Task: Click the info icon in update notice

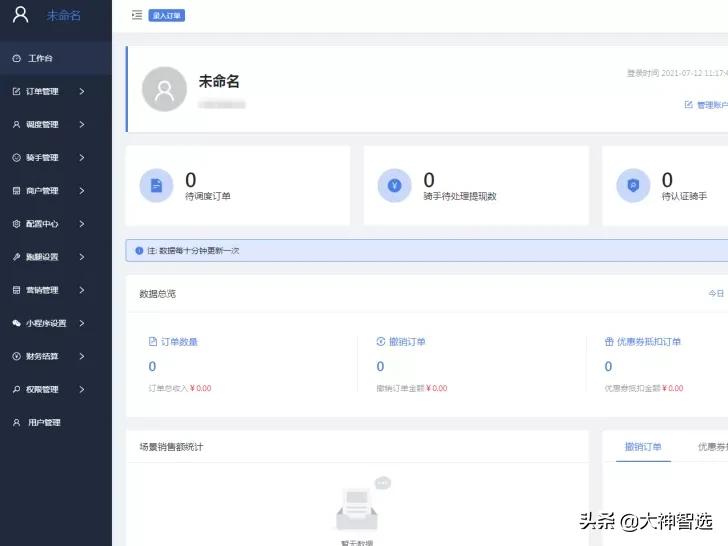Action: tap(139, 251)
